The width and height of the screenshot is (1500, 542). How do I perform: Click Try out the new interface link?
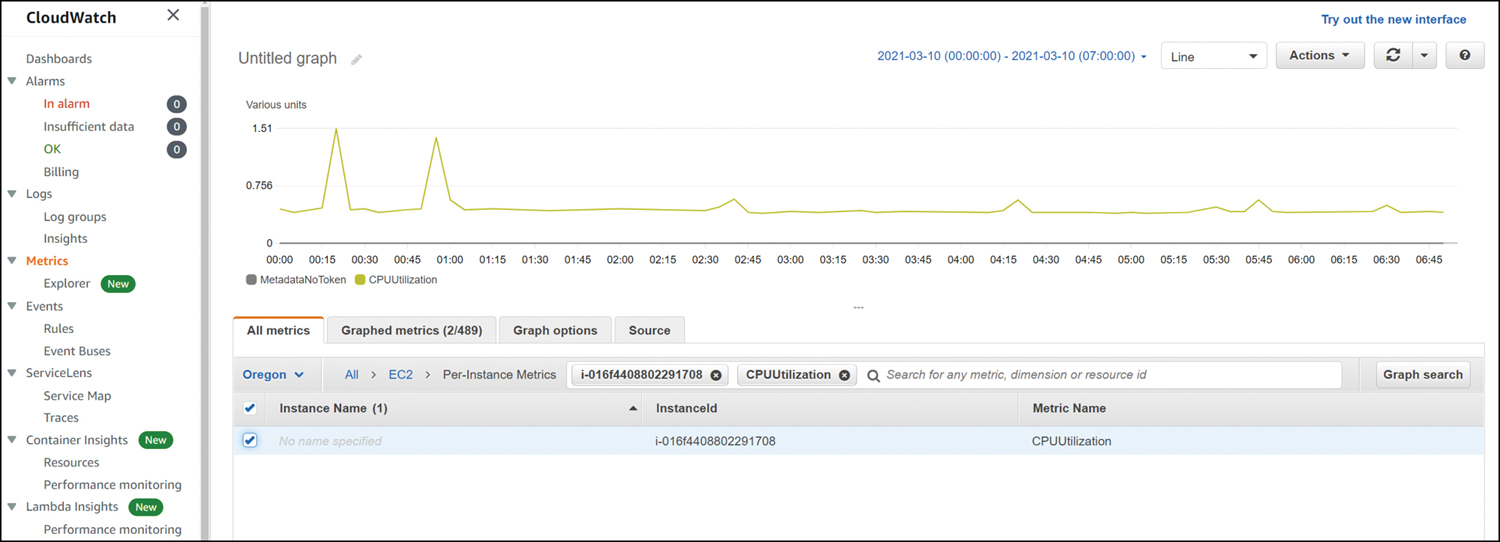pos(1393,19)
